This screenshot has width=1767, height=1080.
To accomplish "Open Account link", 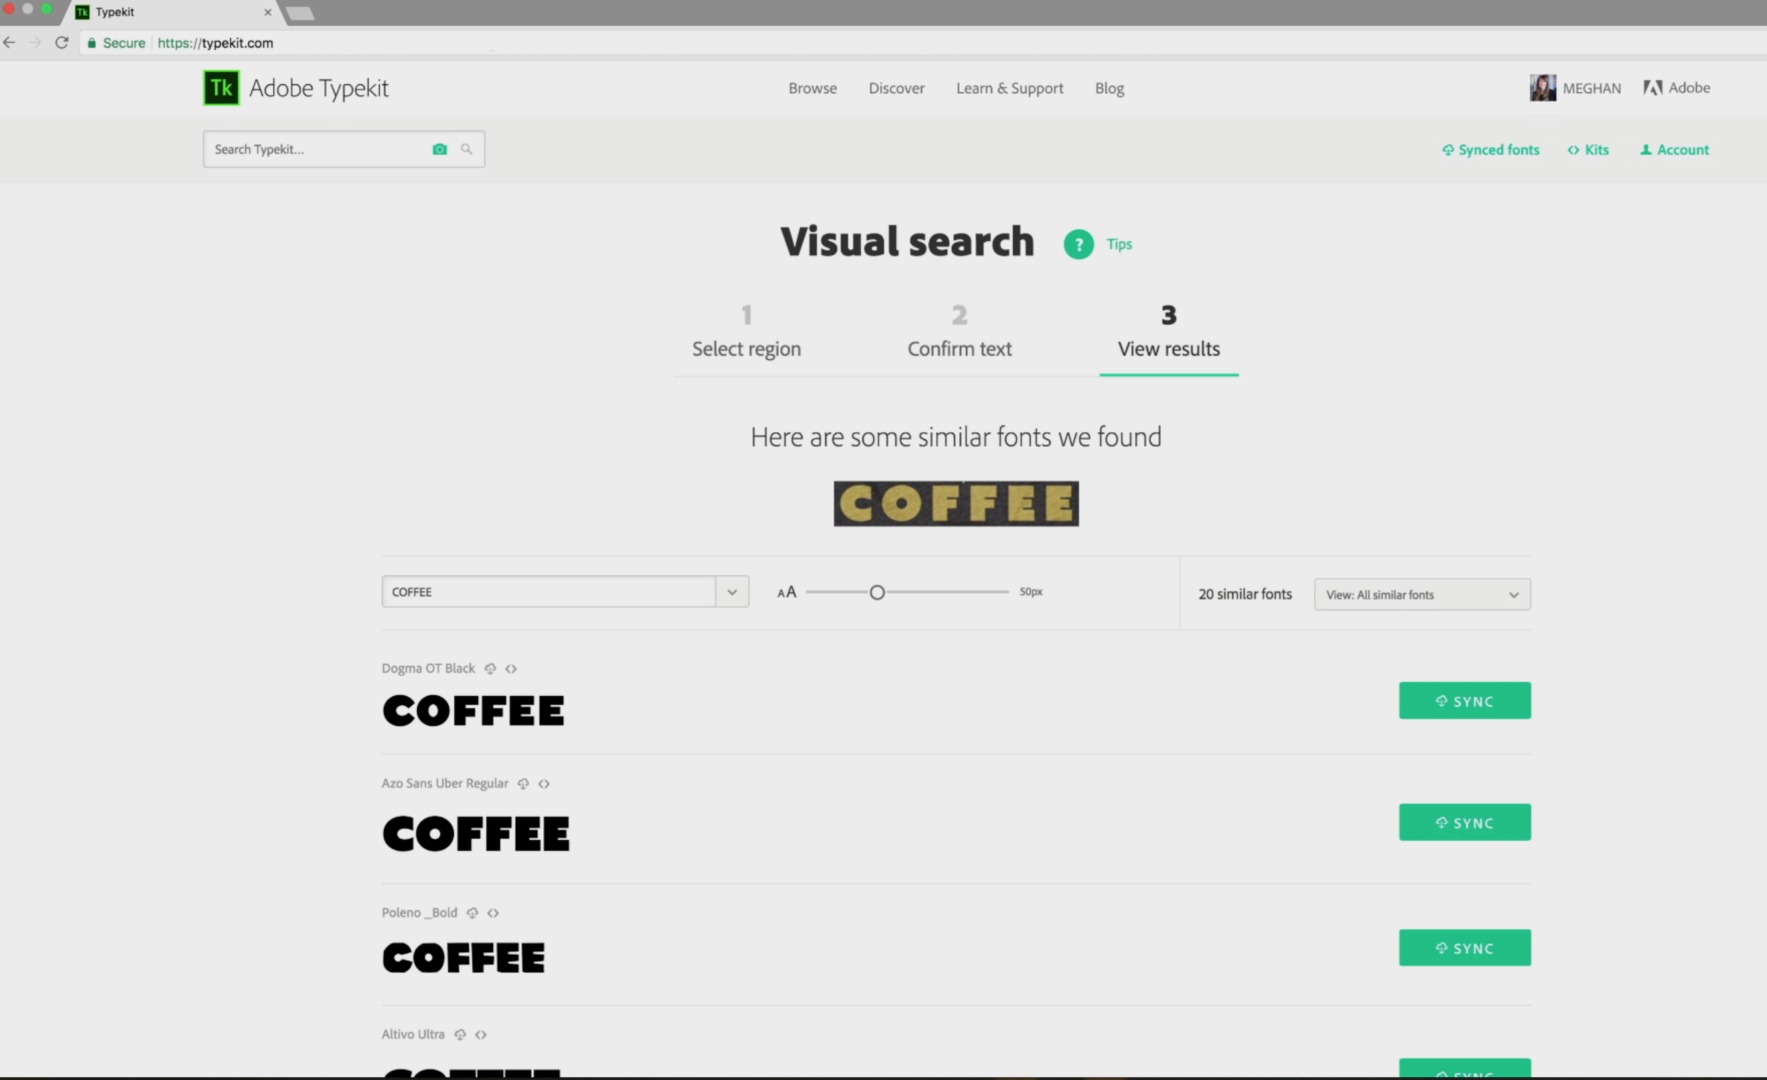I will click(1674, 150).
